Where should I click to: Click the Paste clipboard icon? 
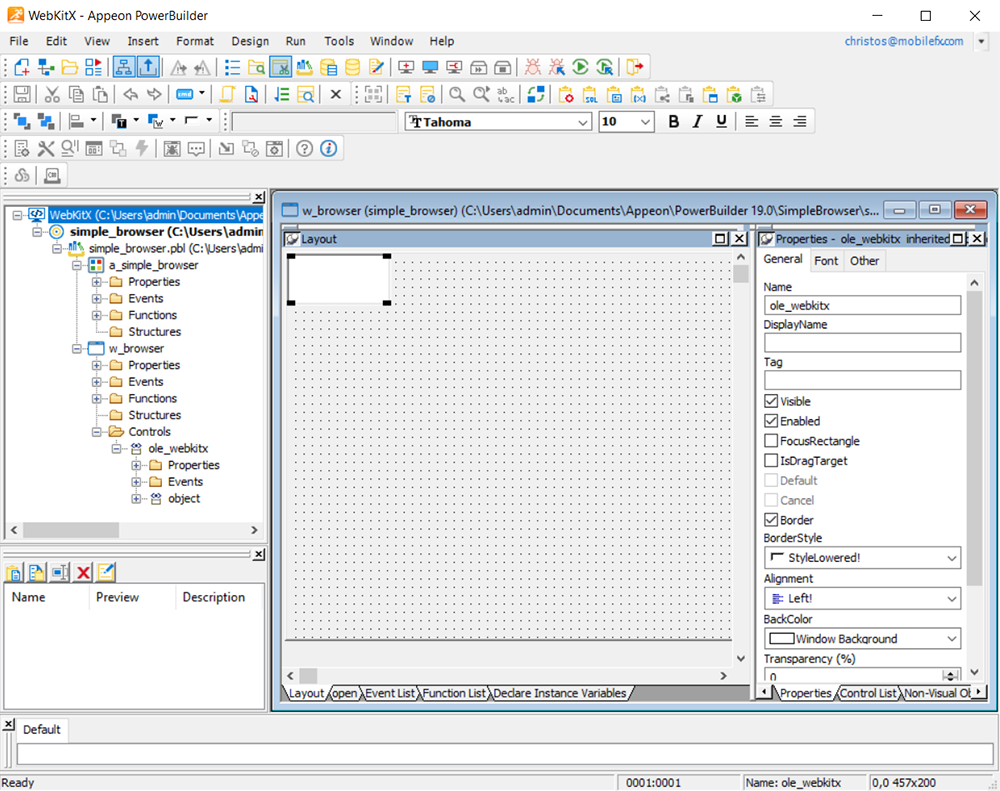(x=100, y=95)
